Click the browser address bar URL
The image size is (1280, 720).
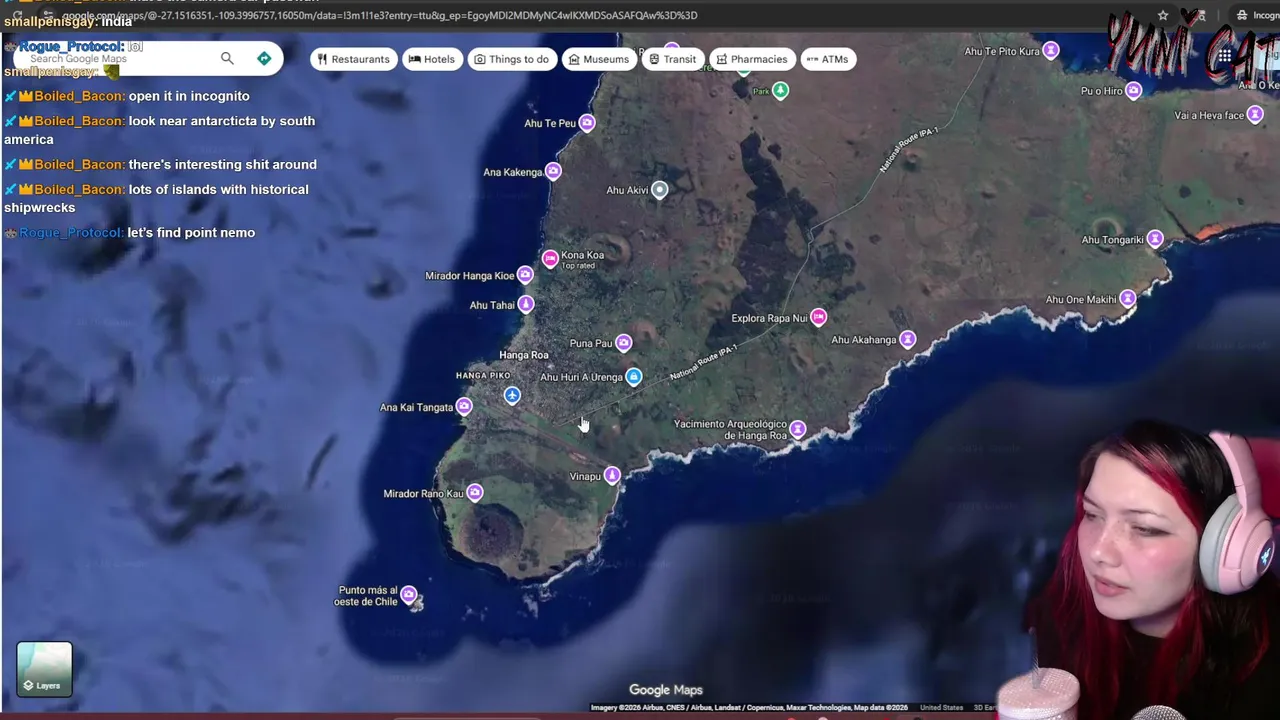(380, 15)
